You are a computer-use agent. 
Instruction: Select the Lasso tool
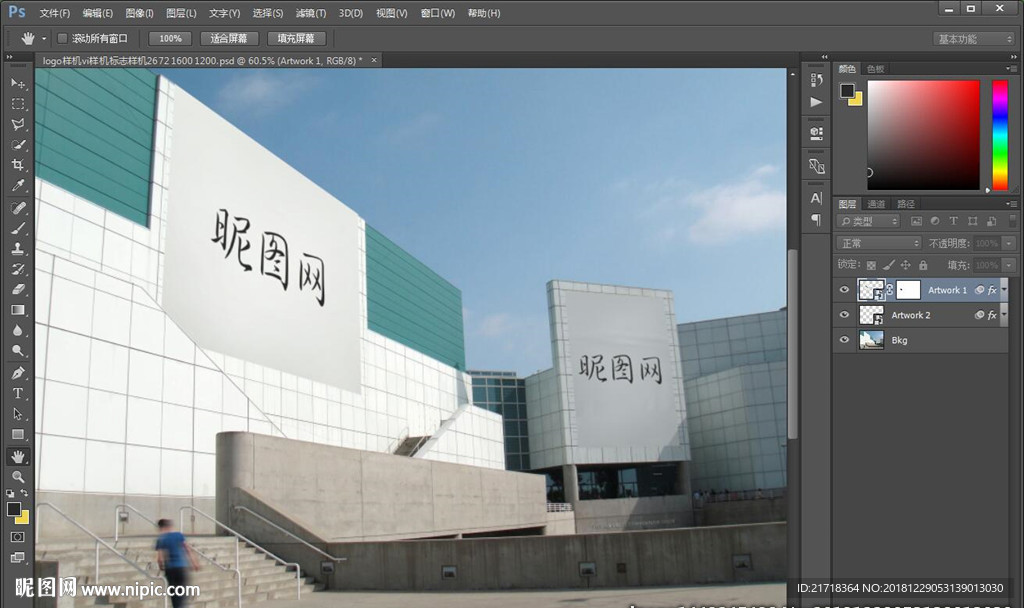18,125
